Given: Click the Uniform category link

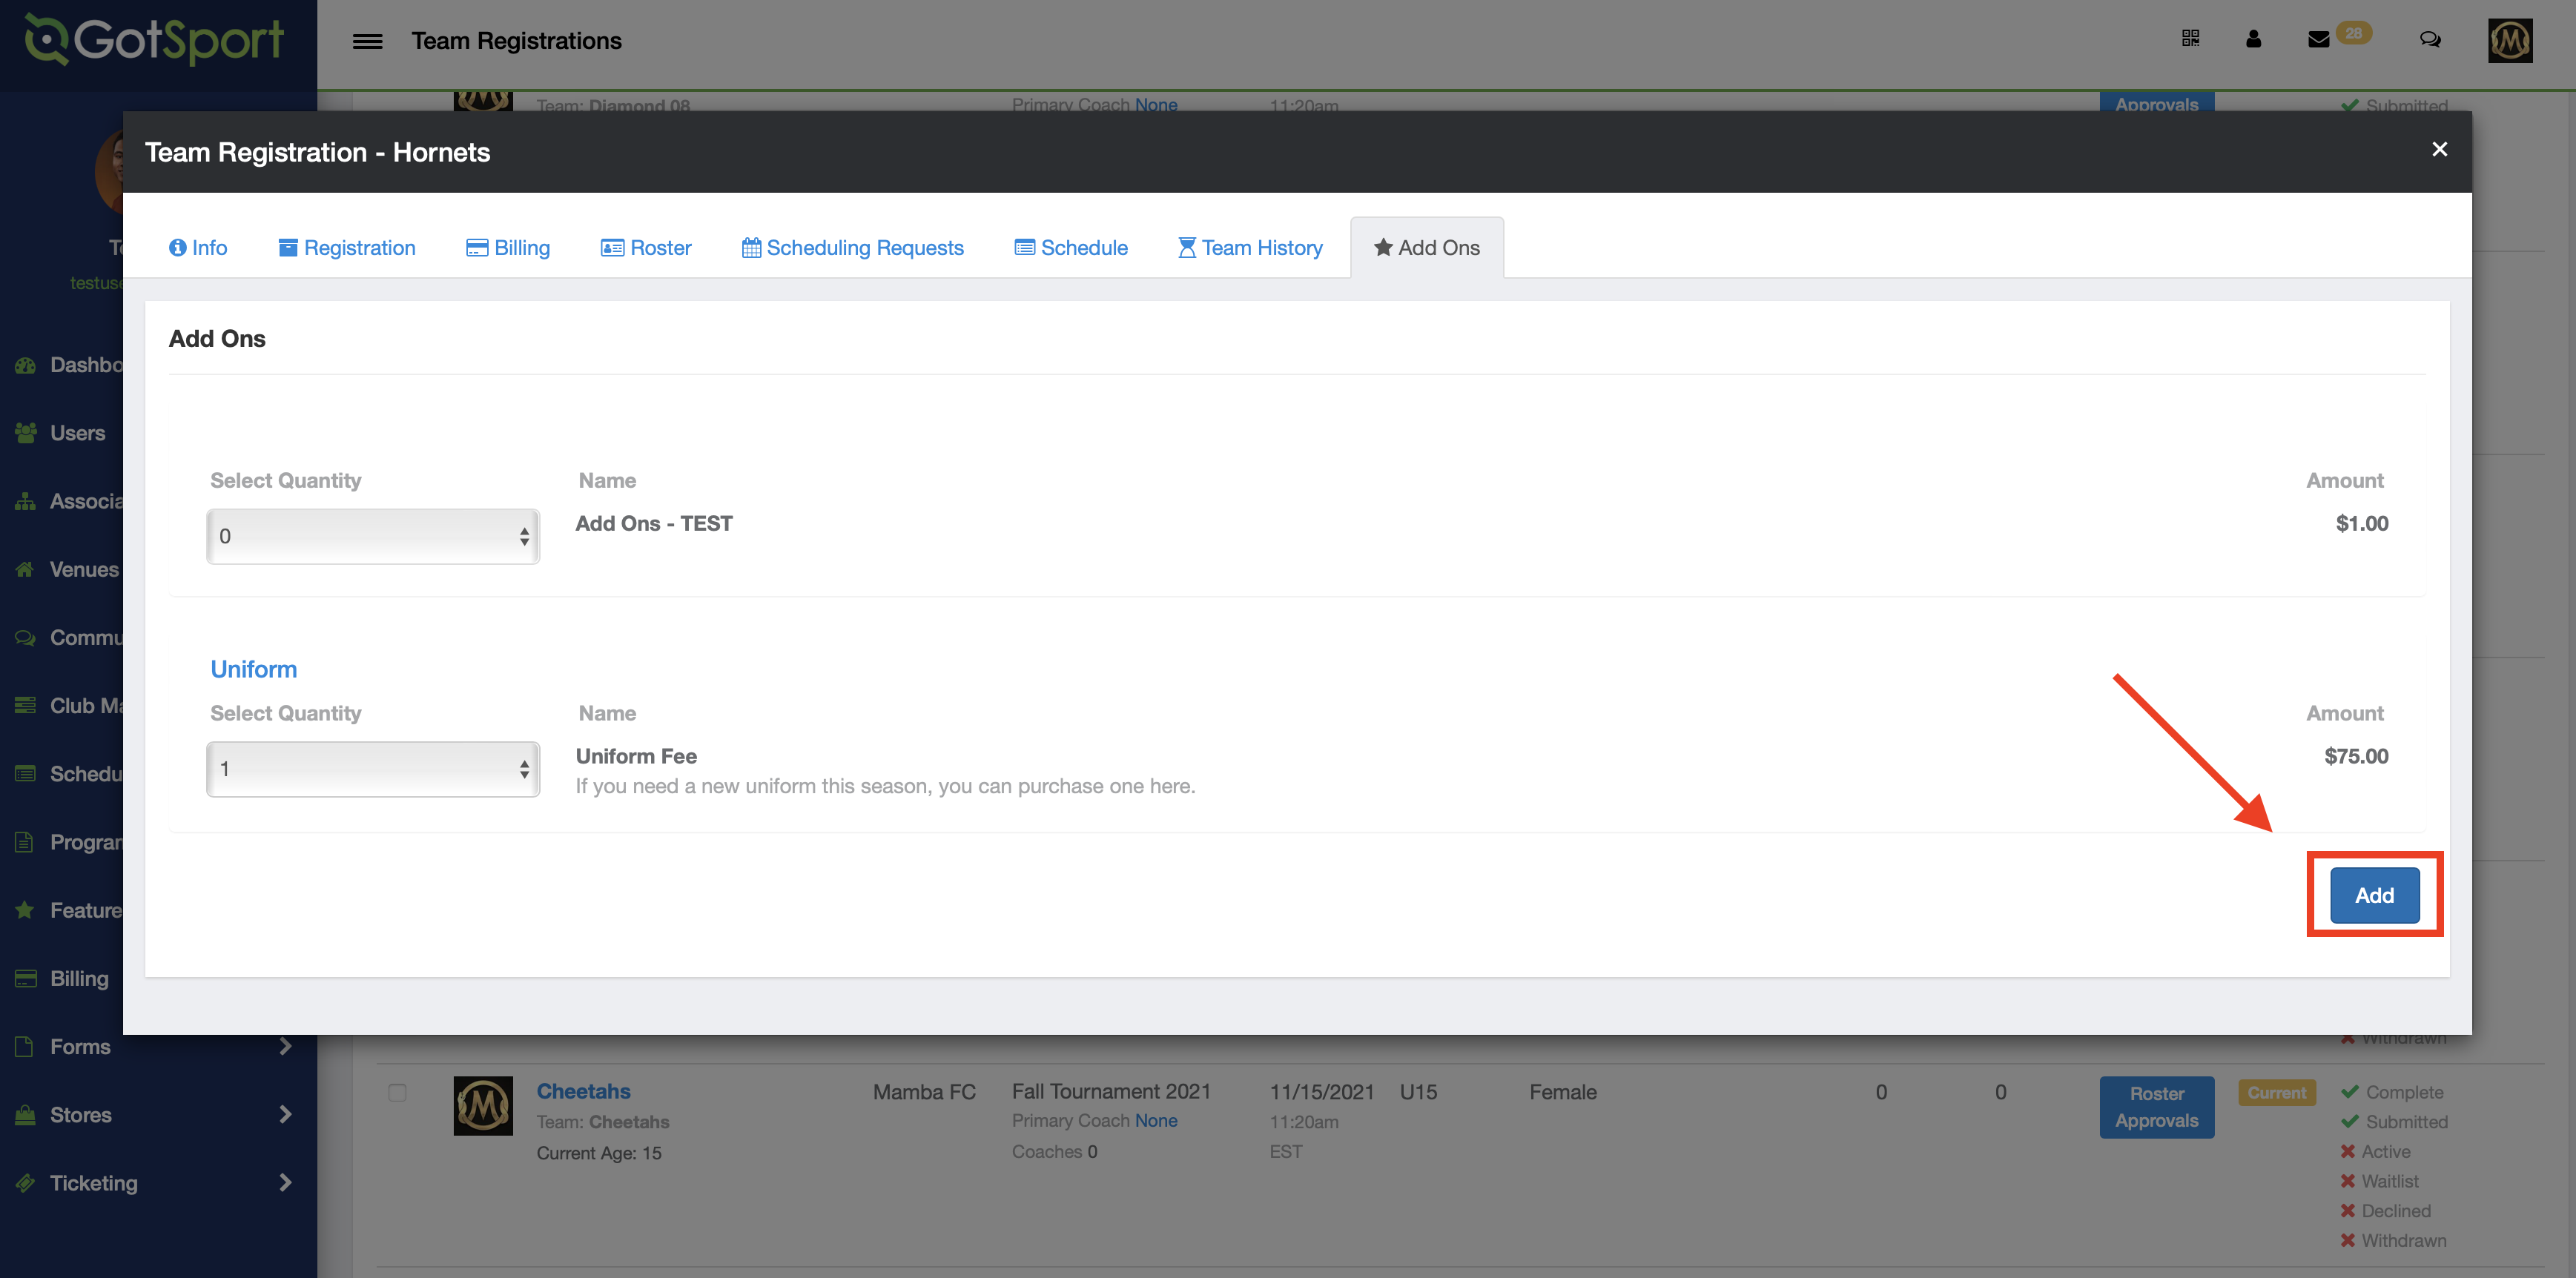Looking at the screenshot, I should (x=253, y=669).
